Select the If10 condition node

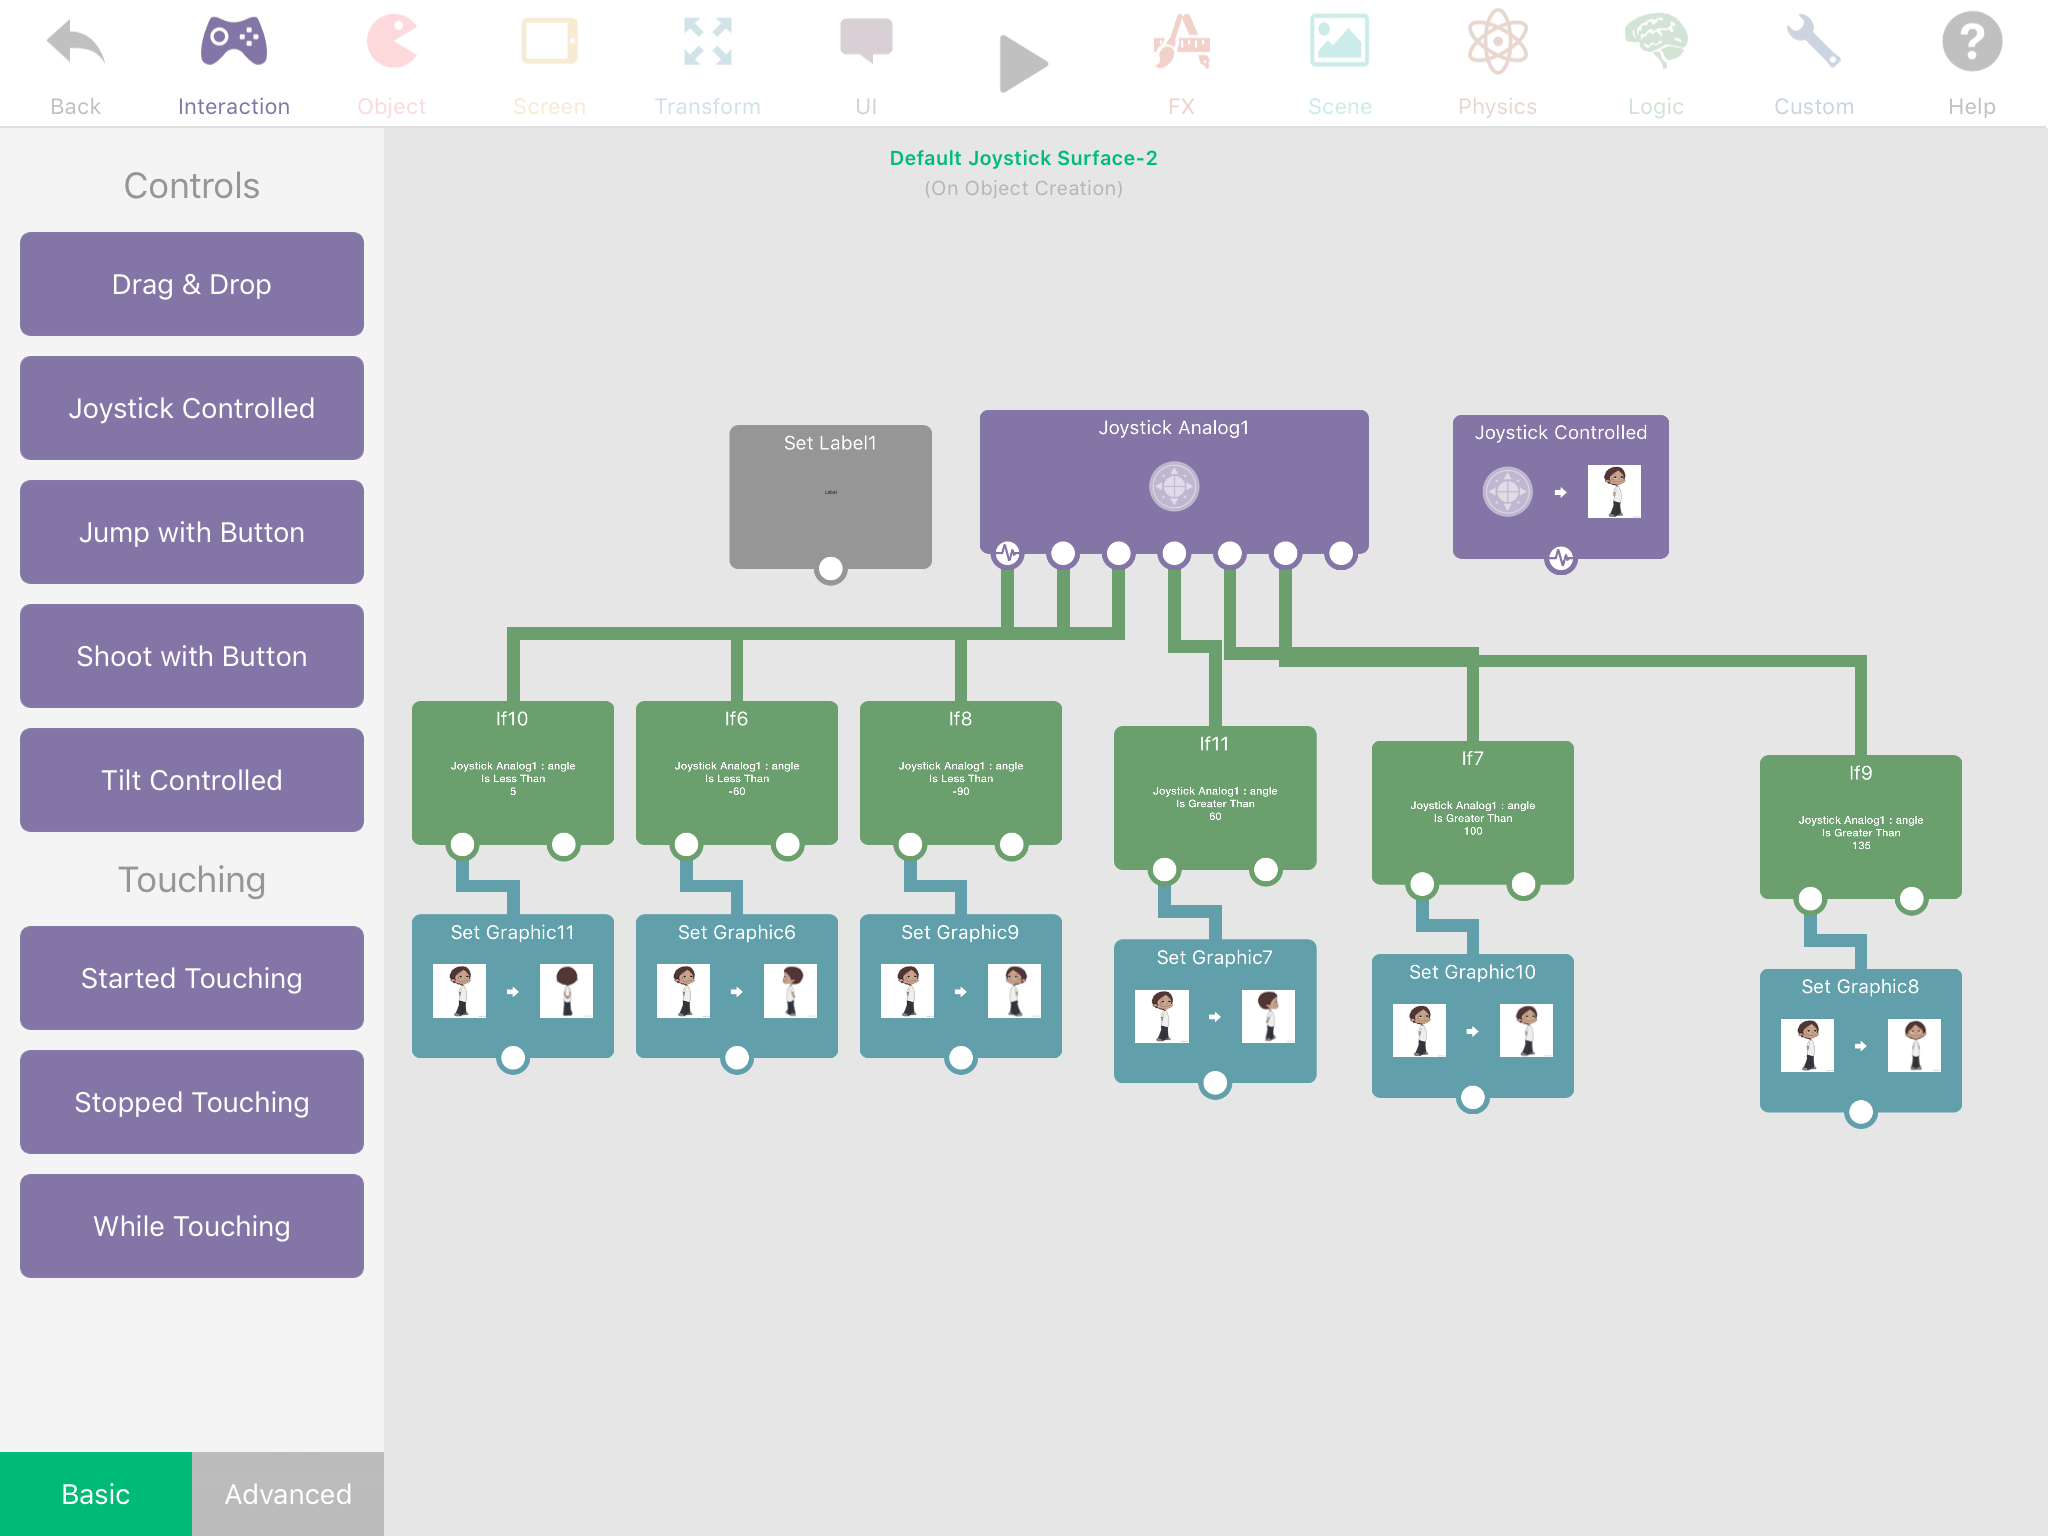(x=512, y=770)
